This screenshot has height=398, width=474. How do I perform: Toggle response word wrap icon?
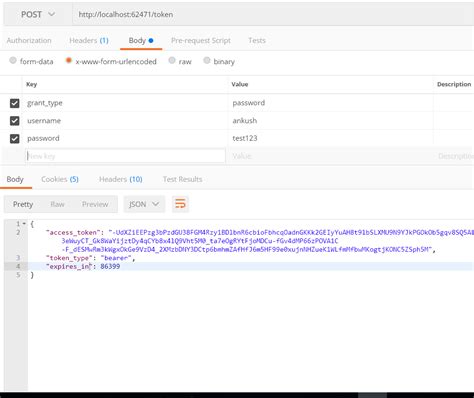coord(180,204)
